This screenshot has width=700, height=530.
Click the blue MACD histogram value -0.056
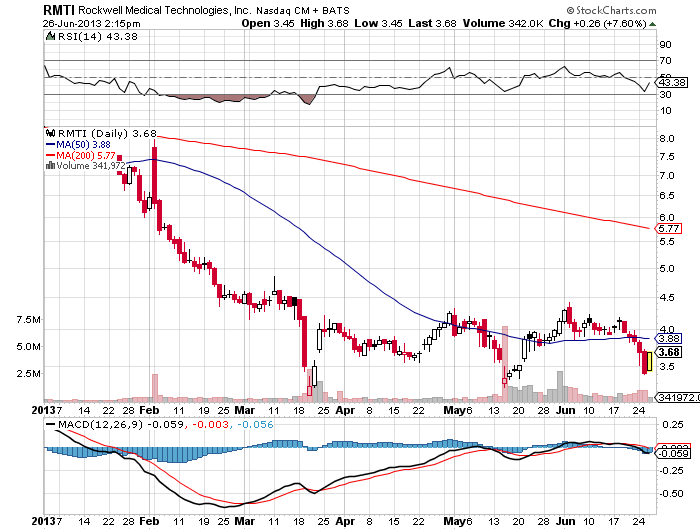[x=255, y=424]
